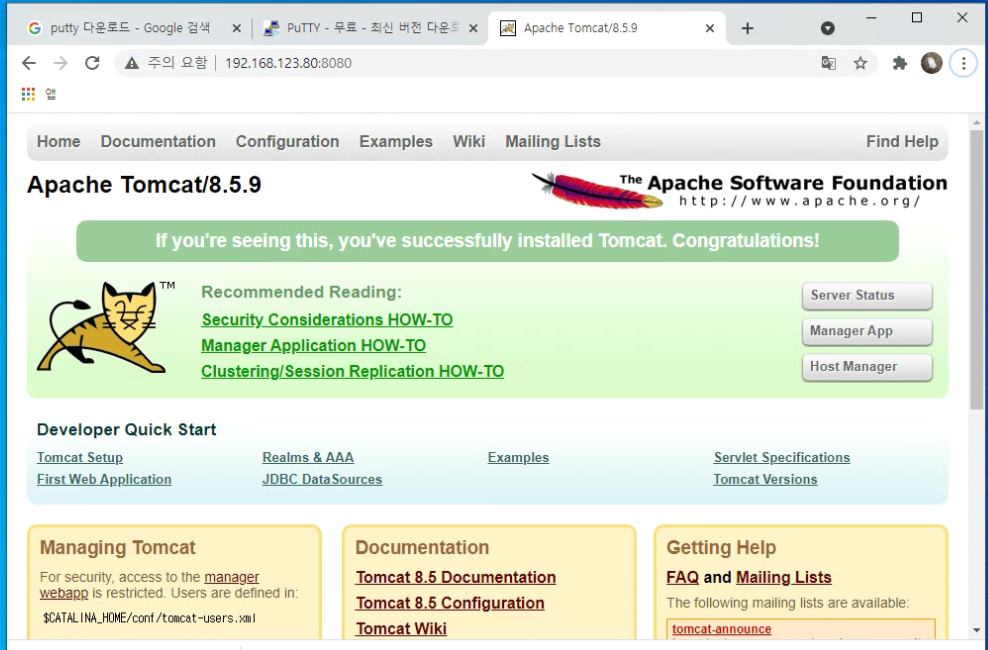Open the Tomcat 8.5 Configuration link
Viewport: 988px width, 650px height.
coord(450,603)
